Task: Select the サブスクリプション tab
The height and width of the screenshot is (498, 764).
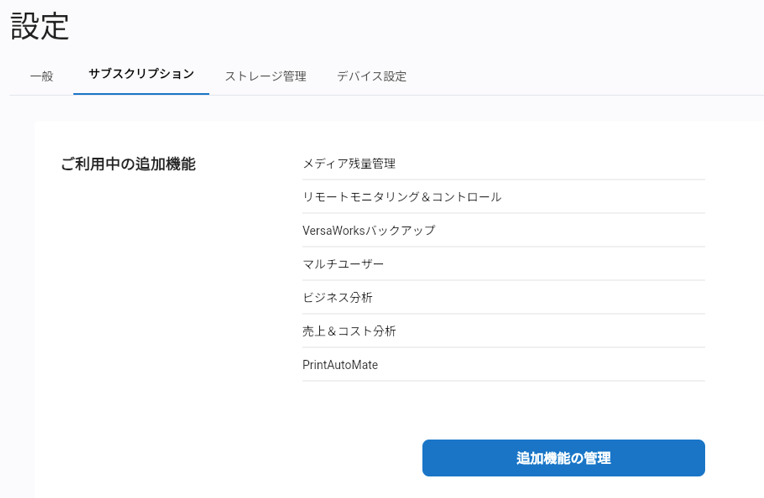Action: tap(141, 75)
